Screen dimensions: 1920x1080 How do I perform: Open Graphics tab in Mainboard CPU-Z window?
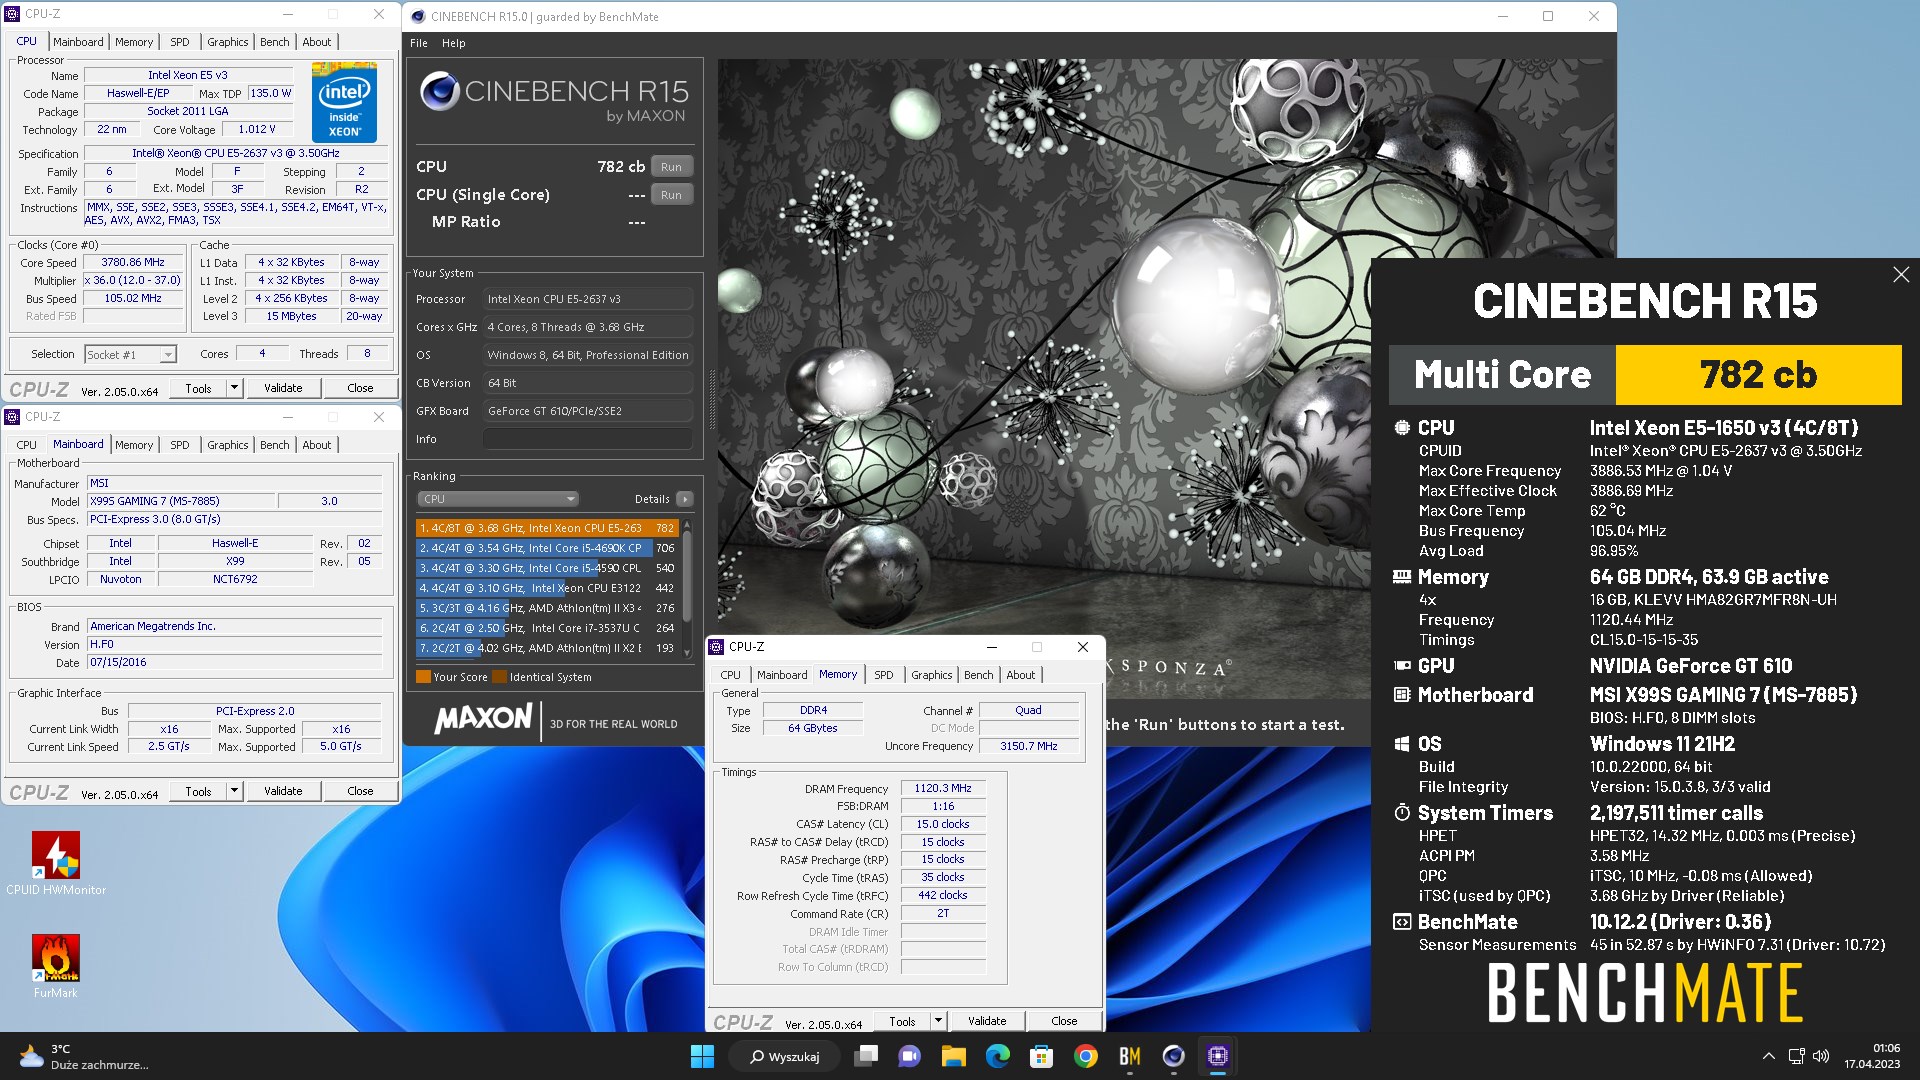pos(228,445)
